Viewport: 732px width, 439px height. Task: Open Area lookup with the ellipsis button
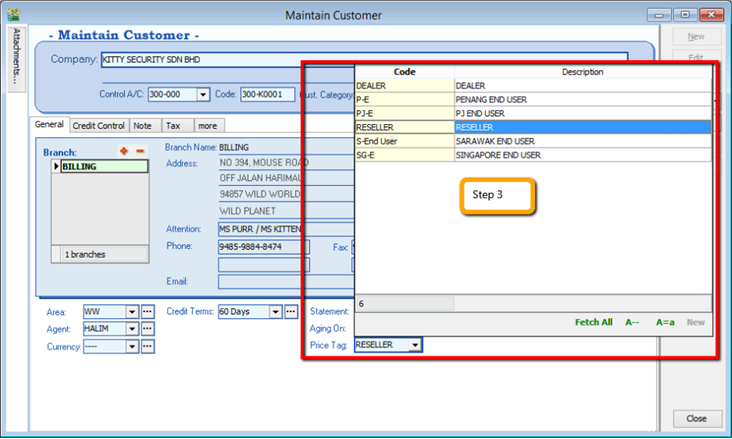147,312
